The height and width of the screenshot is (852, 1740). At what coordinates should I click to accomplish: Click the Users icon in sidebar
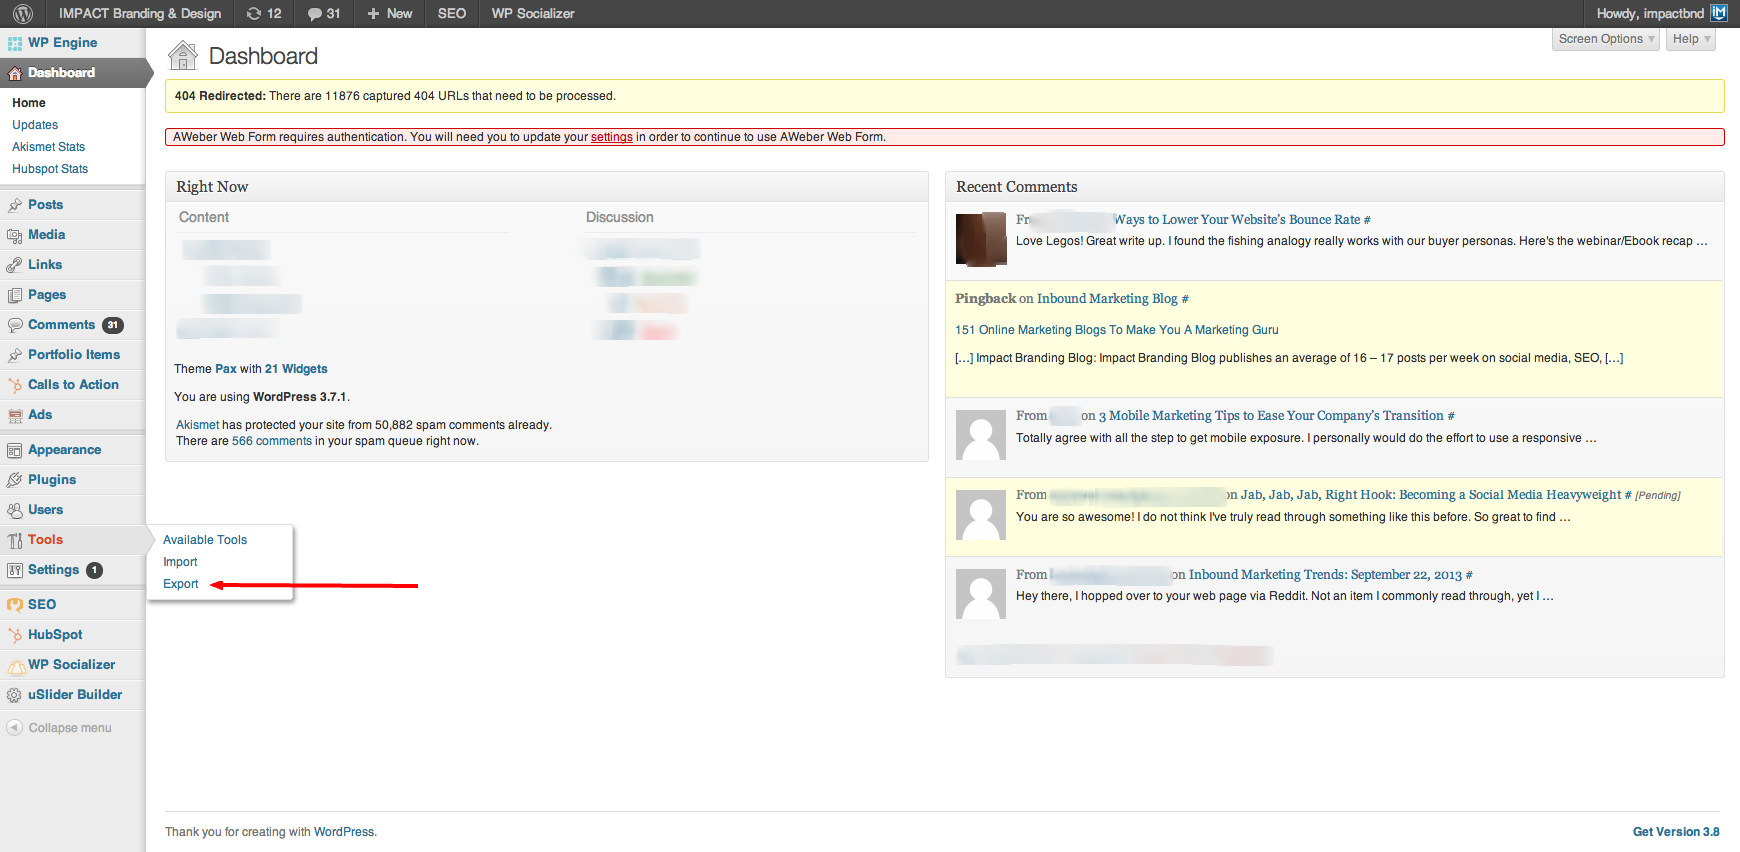tap(15, 510)
